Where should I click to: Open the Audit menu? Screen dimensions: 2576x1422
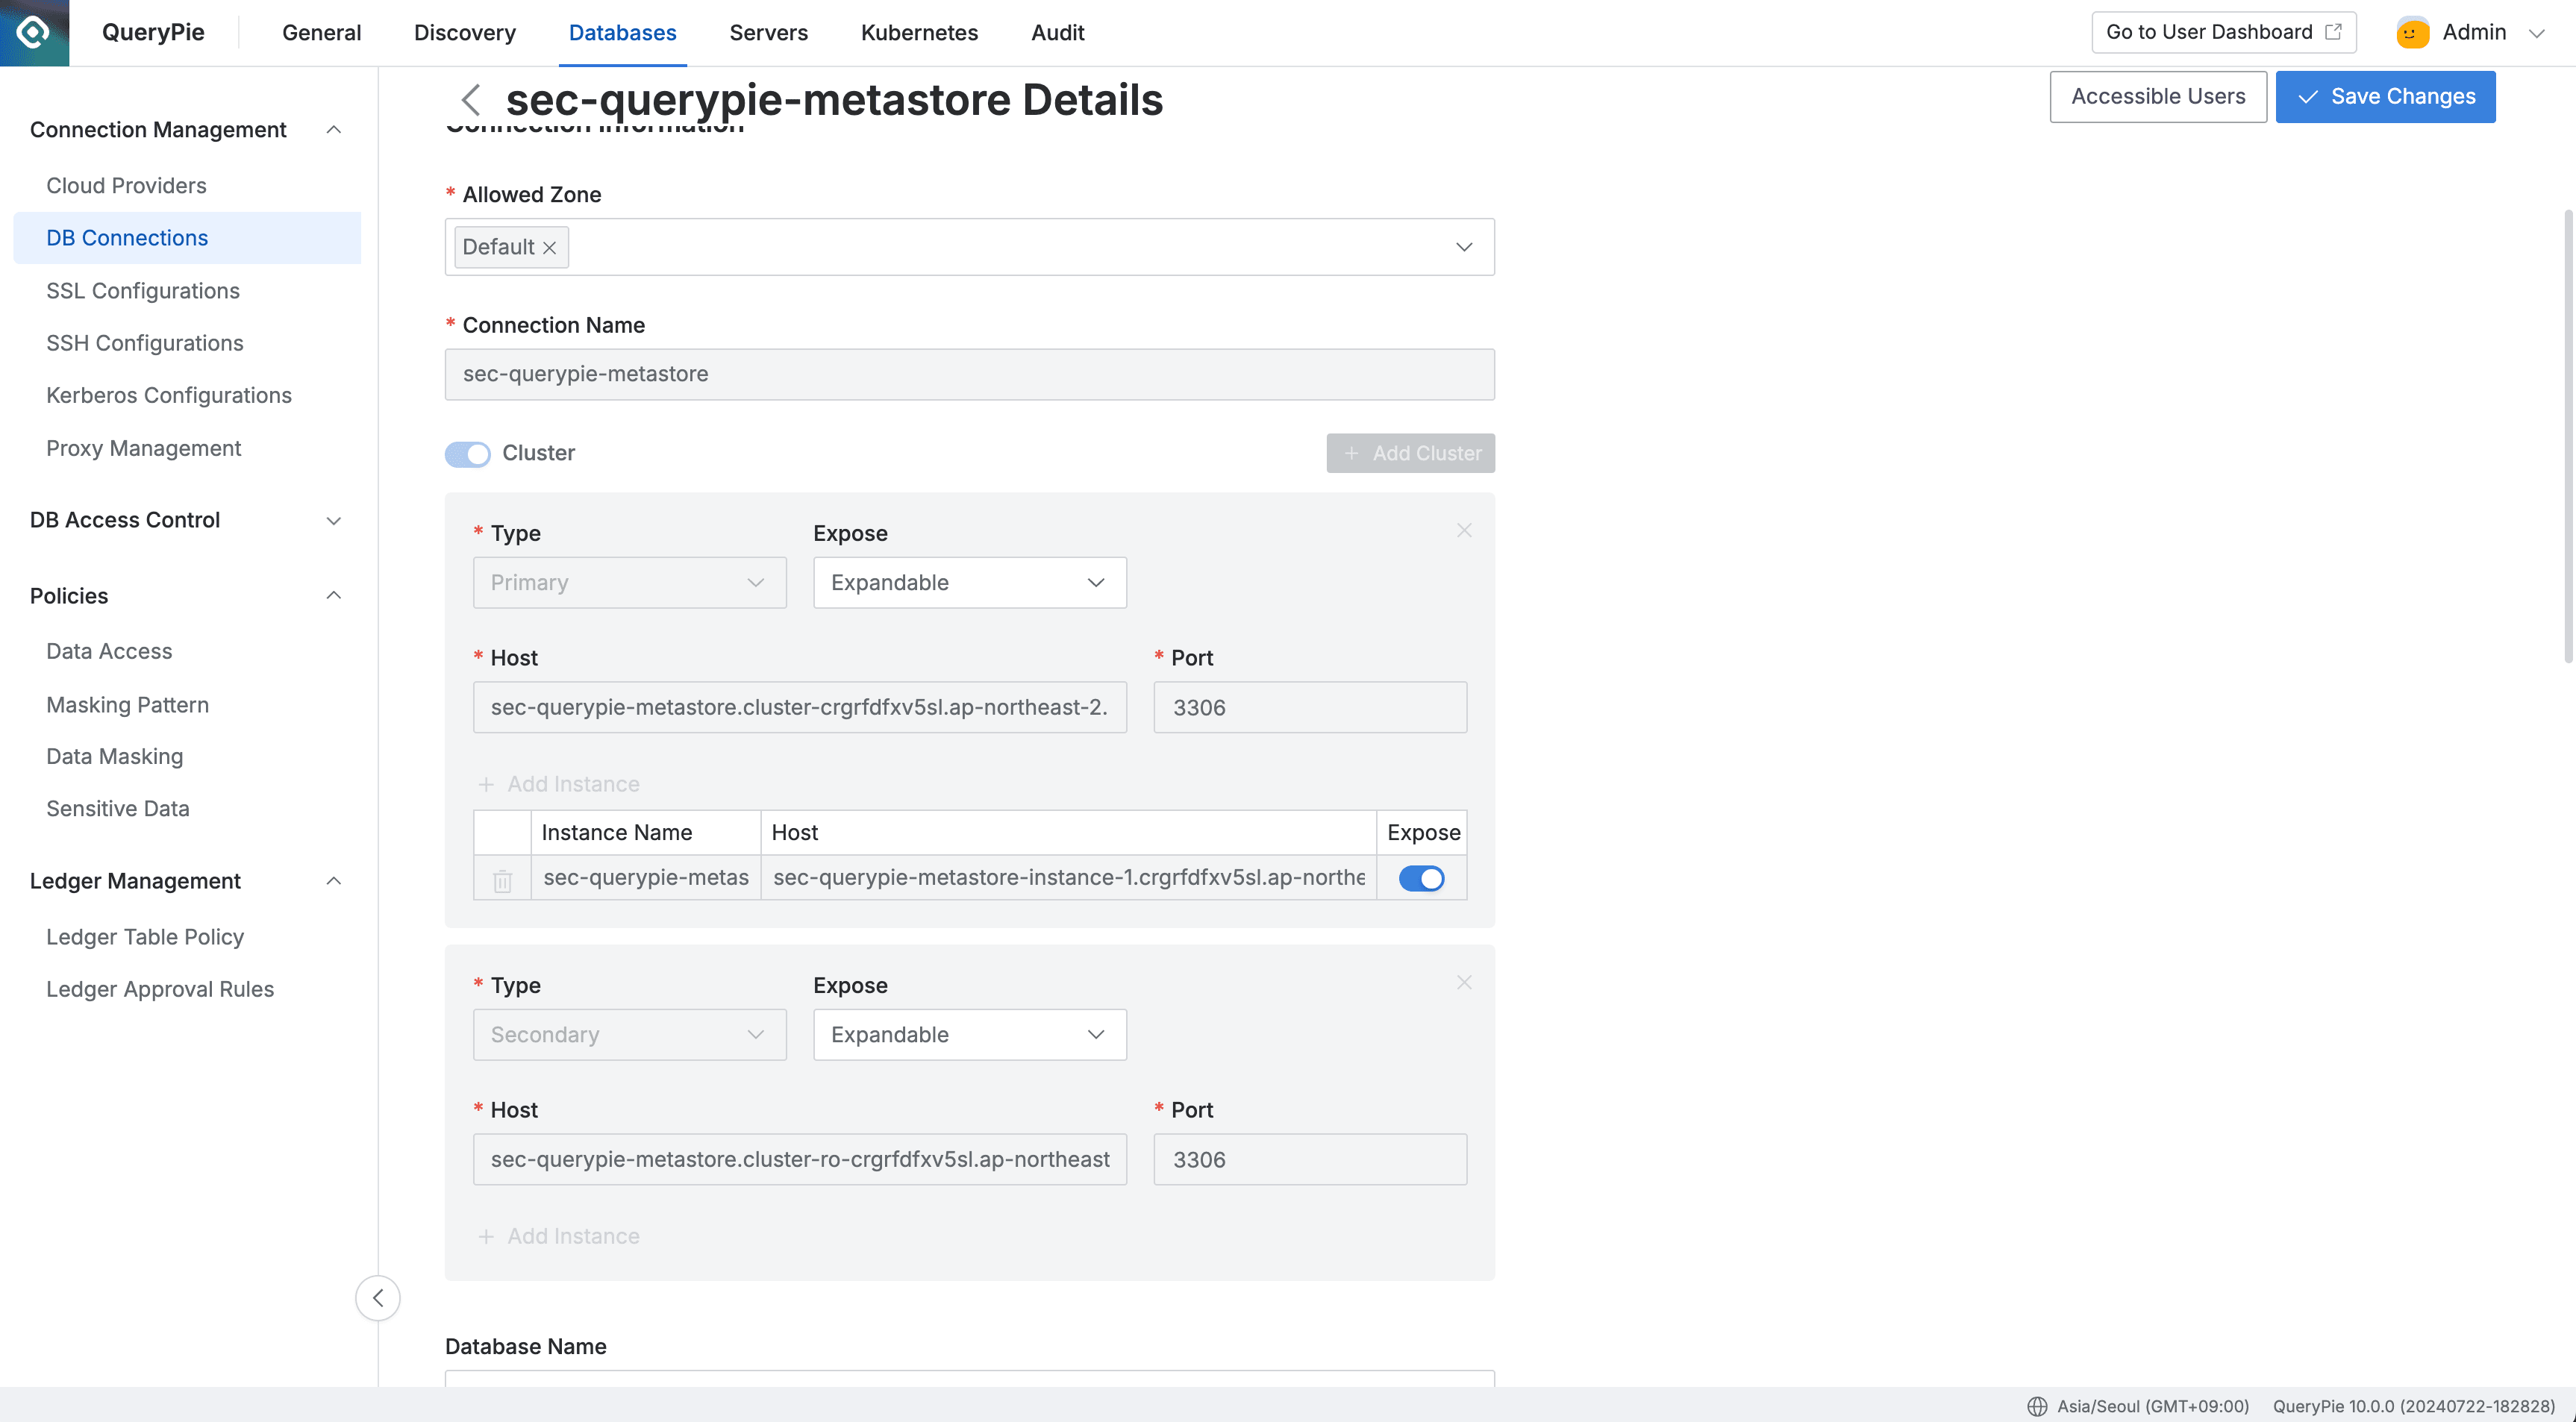(x=1057, y=32)
